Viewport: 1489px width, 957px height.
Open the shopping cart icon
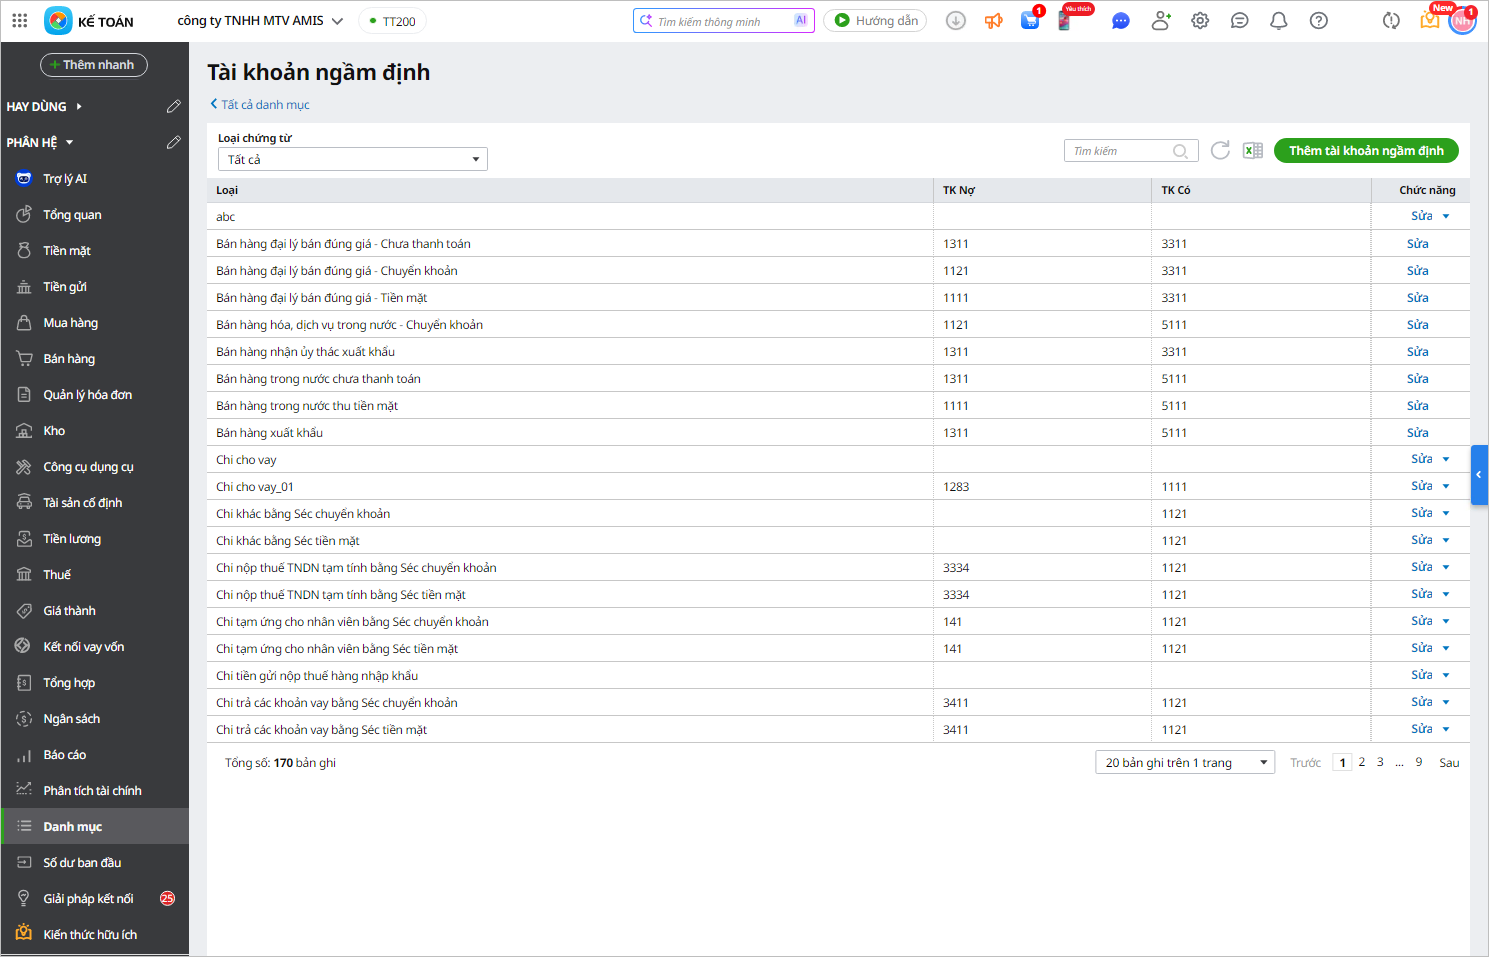point(1029,21)
